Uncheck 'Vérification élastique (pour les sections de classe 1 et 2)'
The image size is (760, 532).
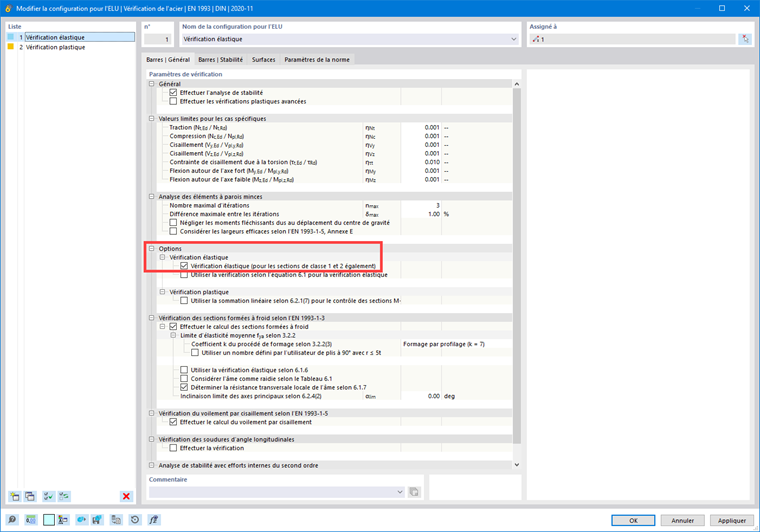click(x=184, y=266)
